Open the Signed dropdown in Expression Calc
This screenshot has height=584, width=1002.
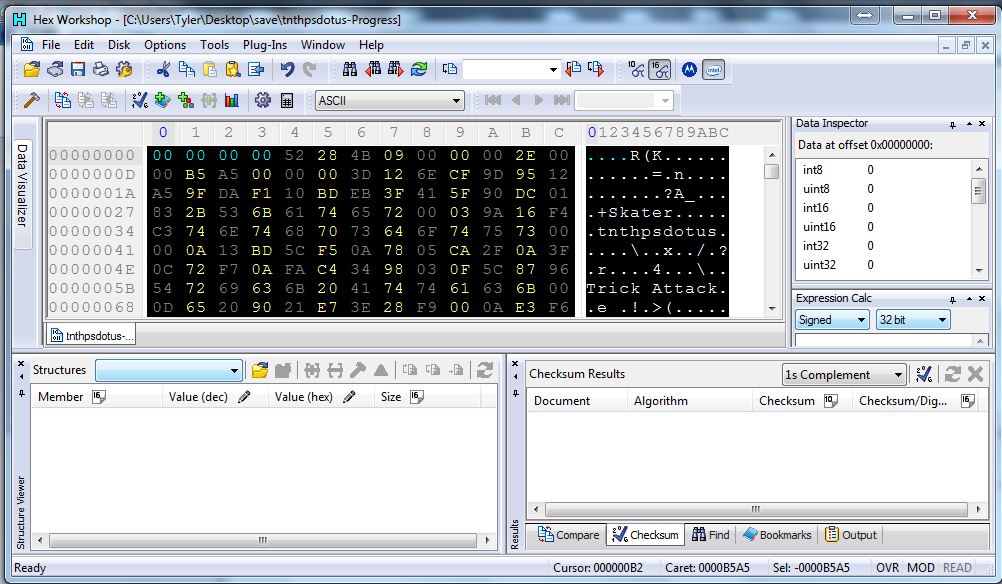pos(861,320)
